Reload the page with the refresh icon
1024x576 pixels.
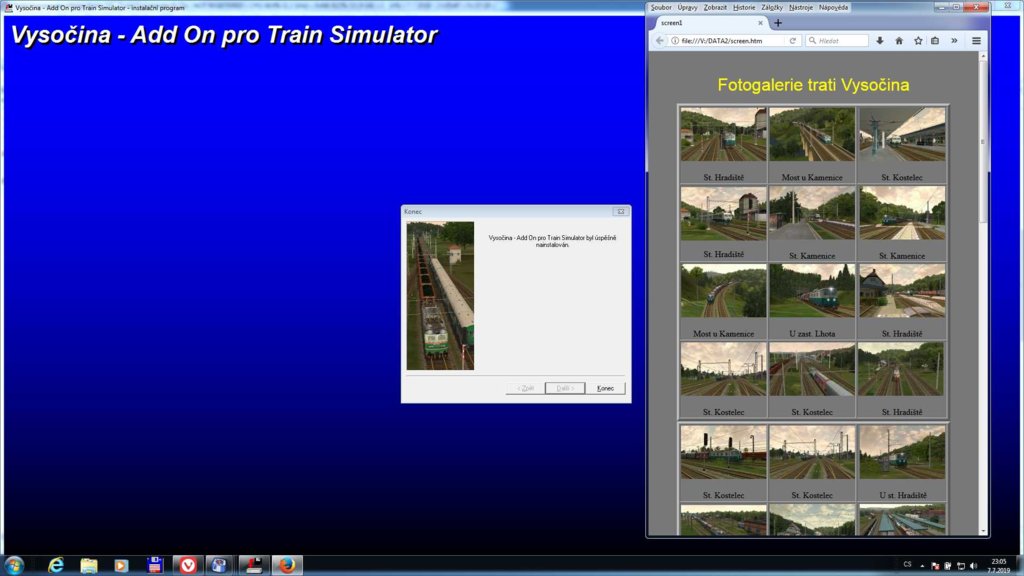(x=793, y=40)
